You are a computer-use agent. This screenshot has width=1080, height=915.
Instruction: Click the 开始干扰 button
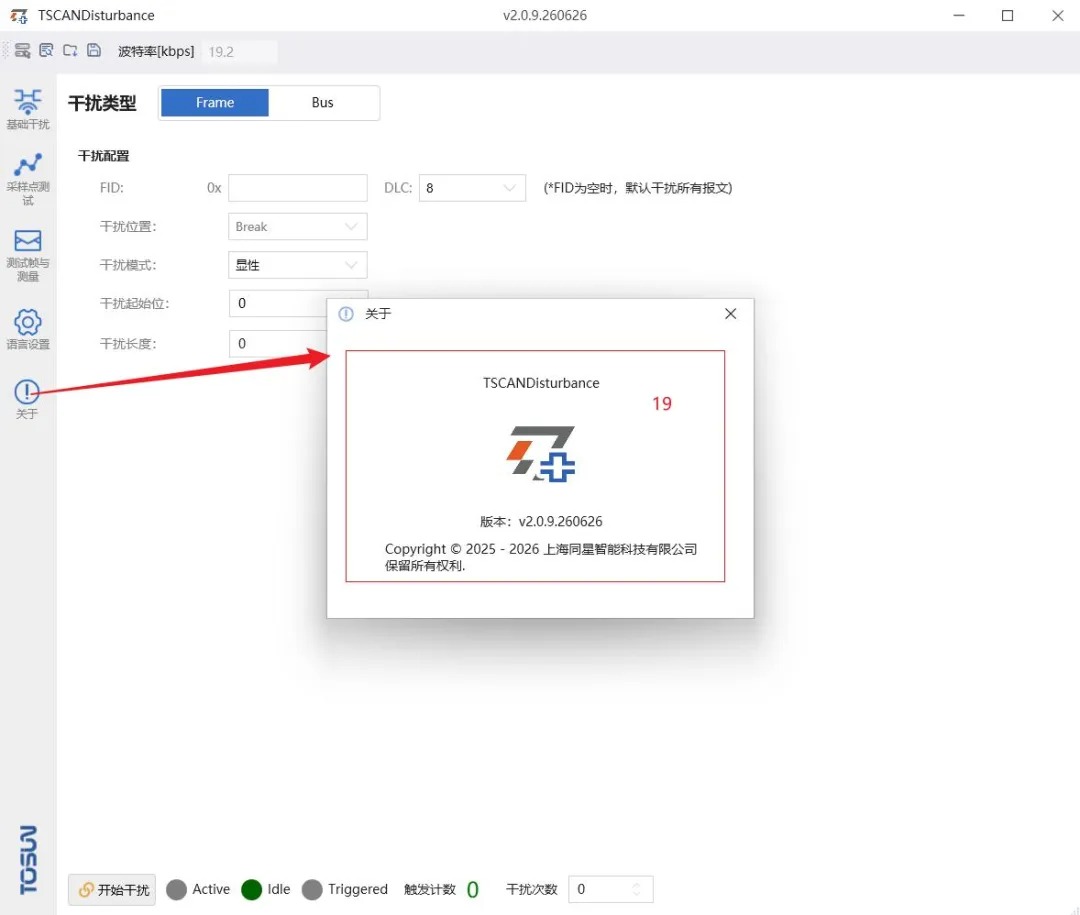click(x=112, y=890)
